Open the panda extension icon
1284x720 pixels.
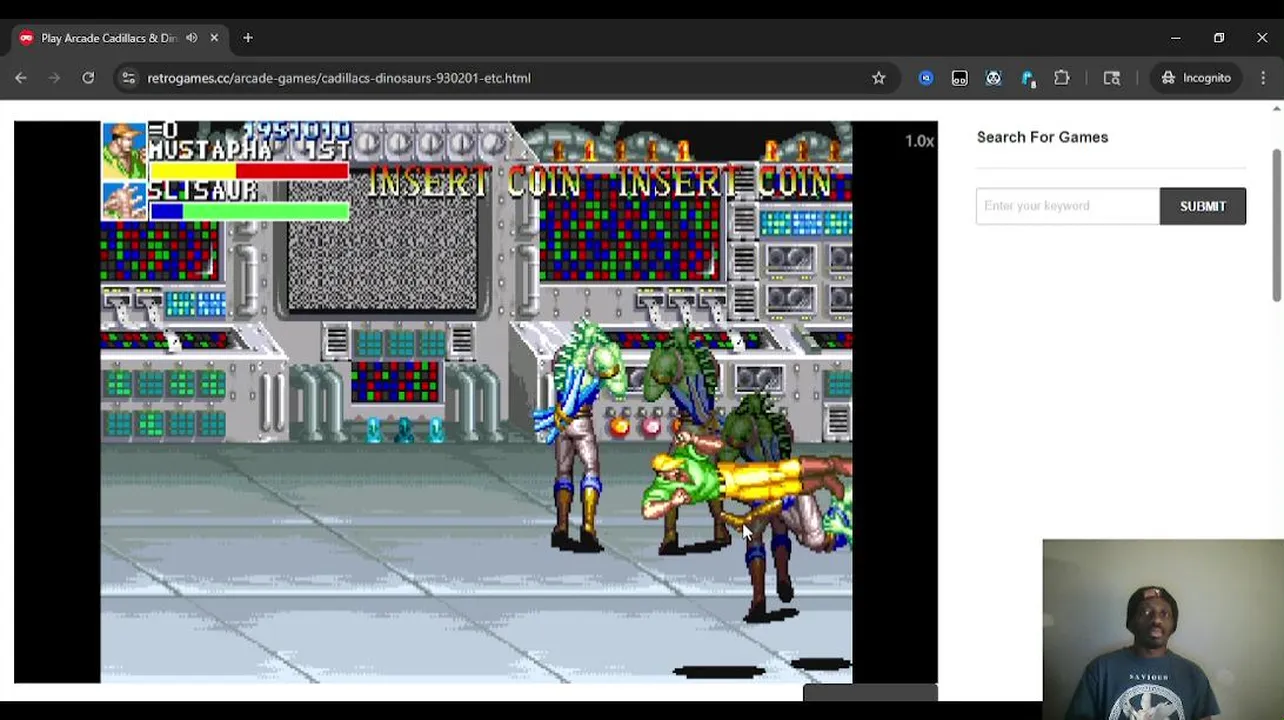click(x=993, y=78)
